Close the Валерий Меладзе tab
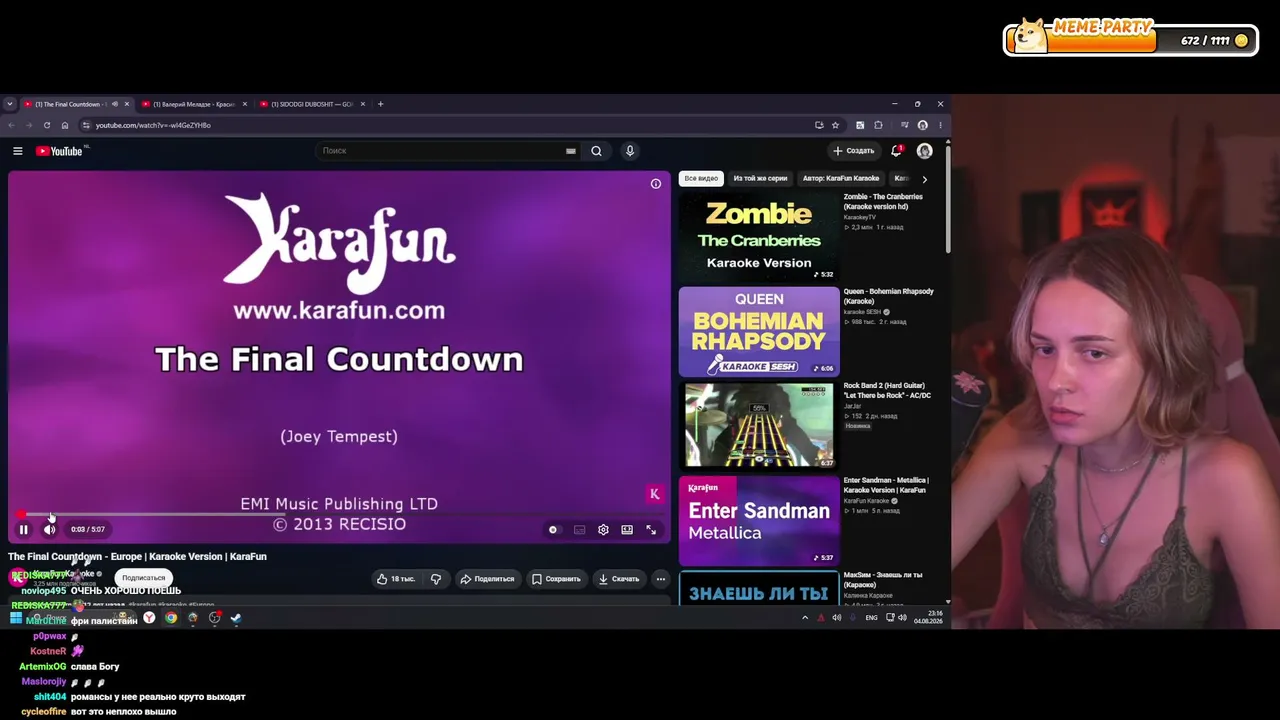This screenshot has height=720, width=1280. point(244,104)
